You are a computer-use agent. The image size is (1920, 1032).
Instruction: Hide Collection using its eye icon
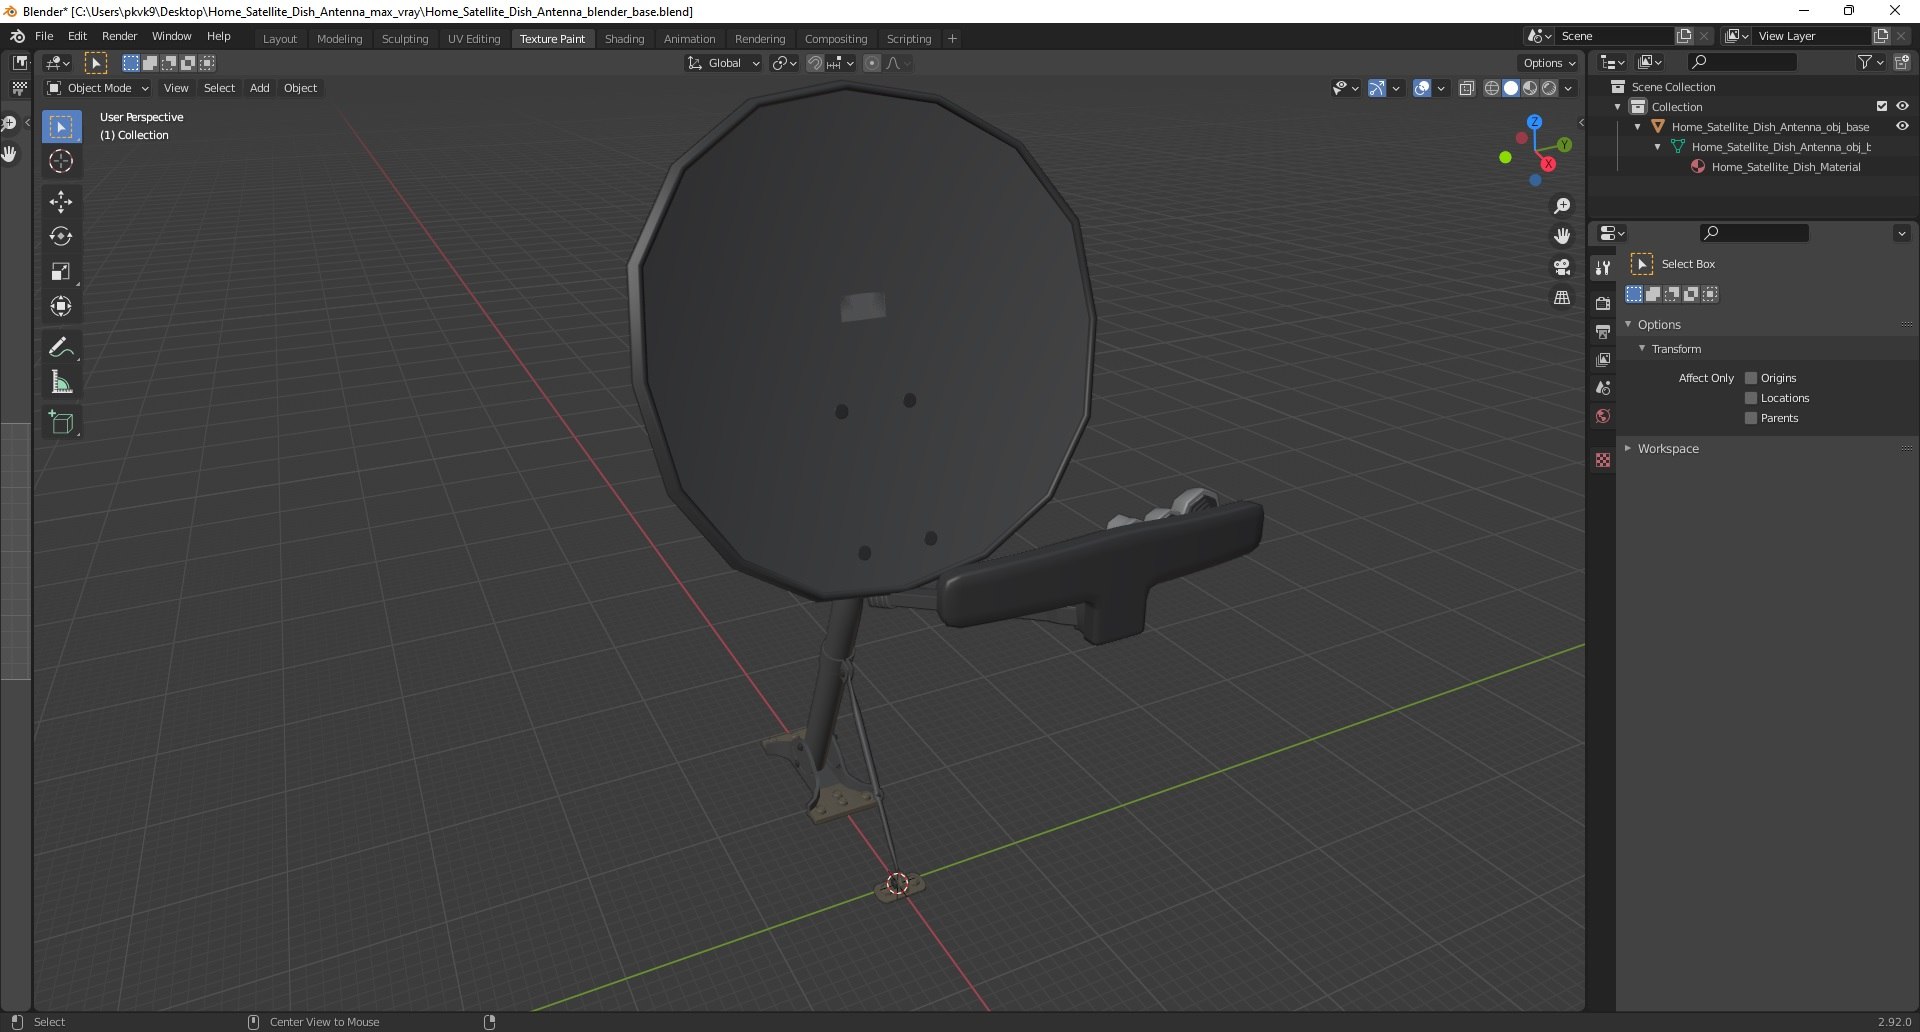tap(1902, 106)
